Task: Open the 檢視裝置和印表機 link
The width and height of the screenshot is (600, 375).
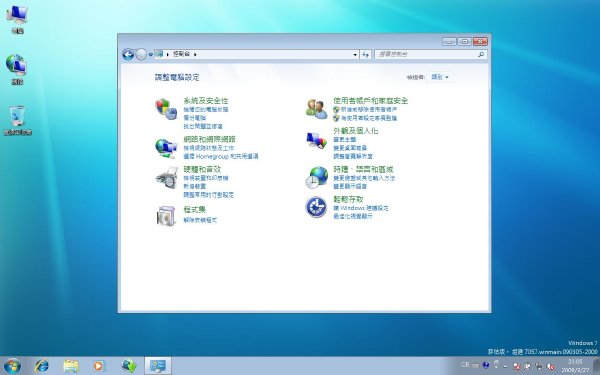Action: tap(206, 178)
